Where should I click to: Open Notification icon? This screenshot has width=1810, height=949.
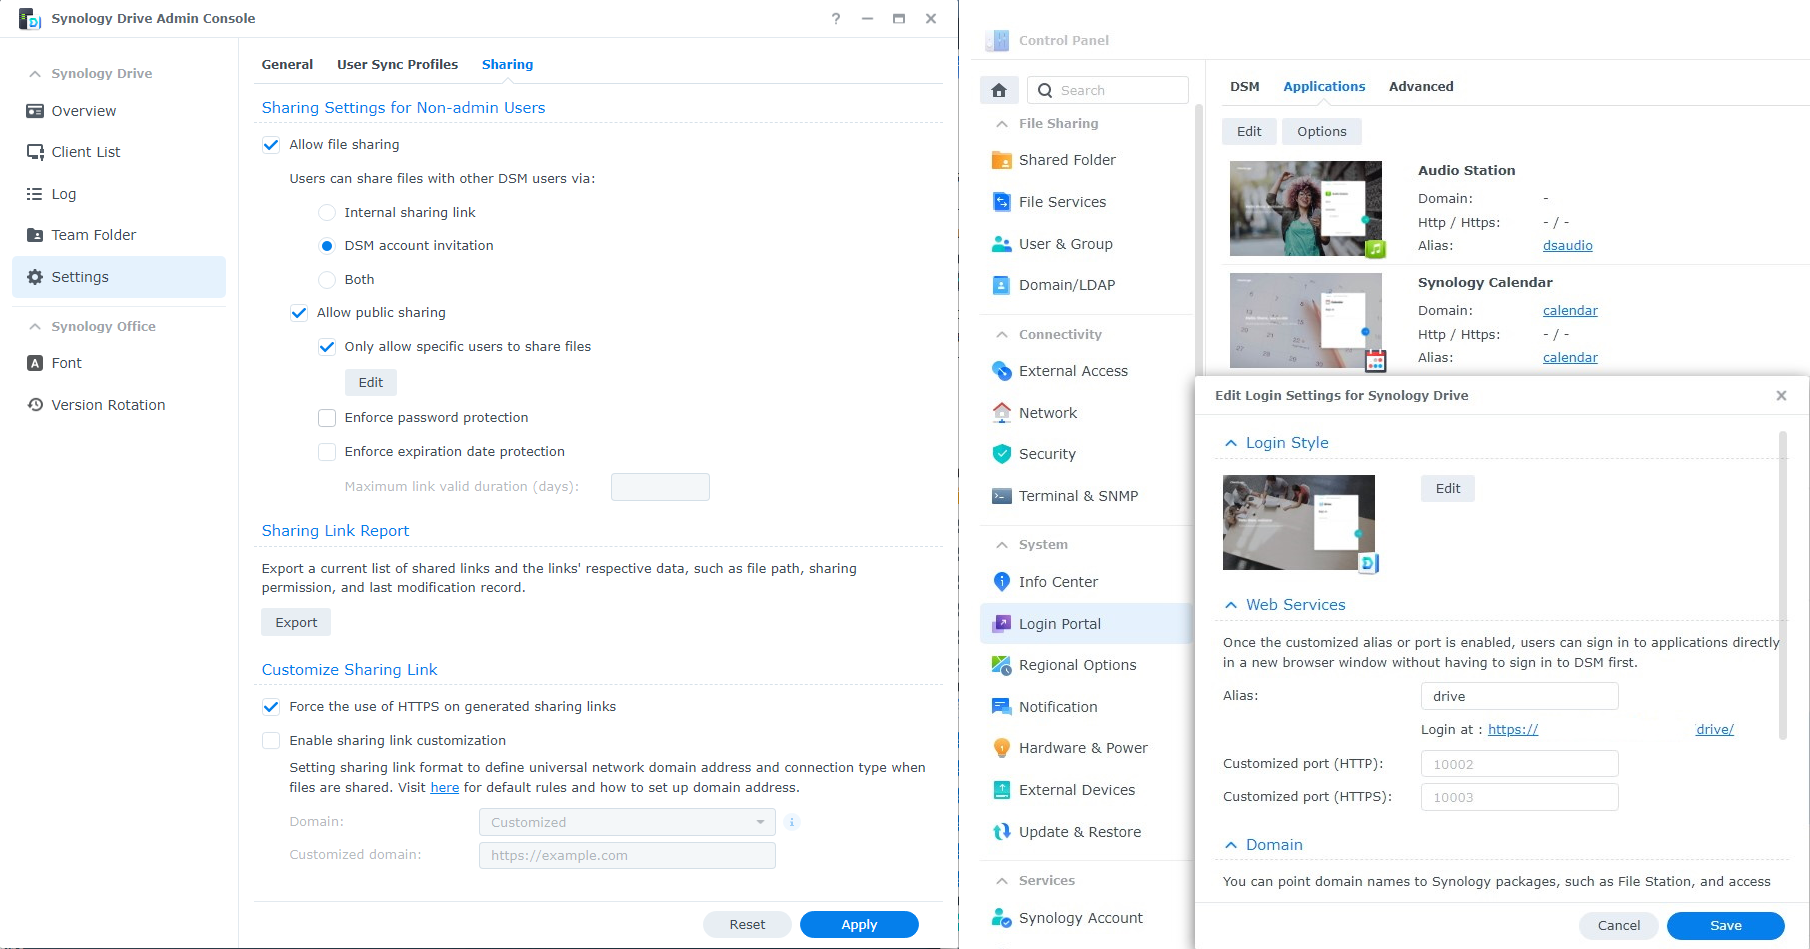click(x=1001, y=707)
